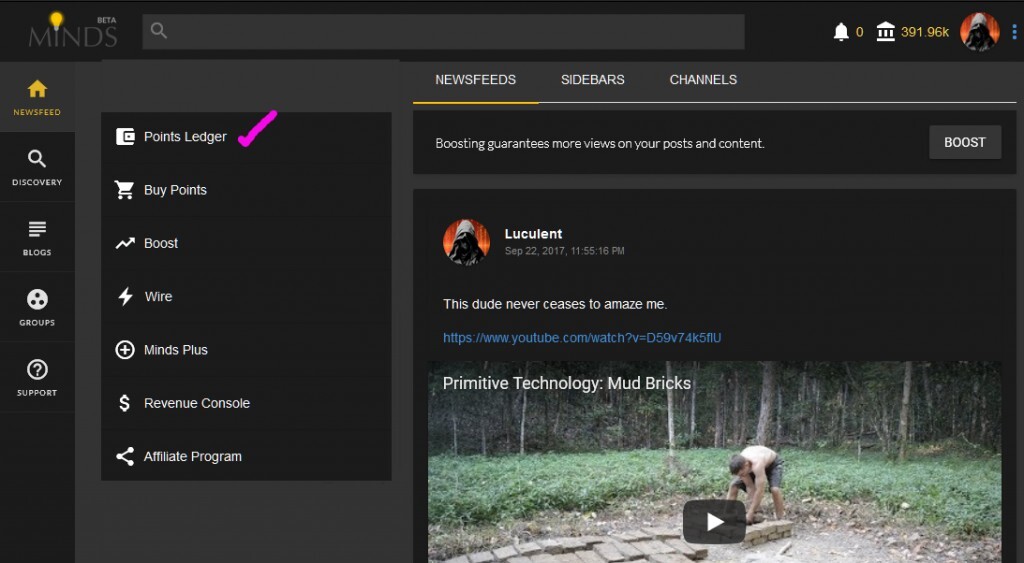Screen dimensions: 1024x563
Task: Switch to the Channels tab
Action: (703, 80)
